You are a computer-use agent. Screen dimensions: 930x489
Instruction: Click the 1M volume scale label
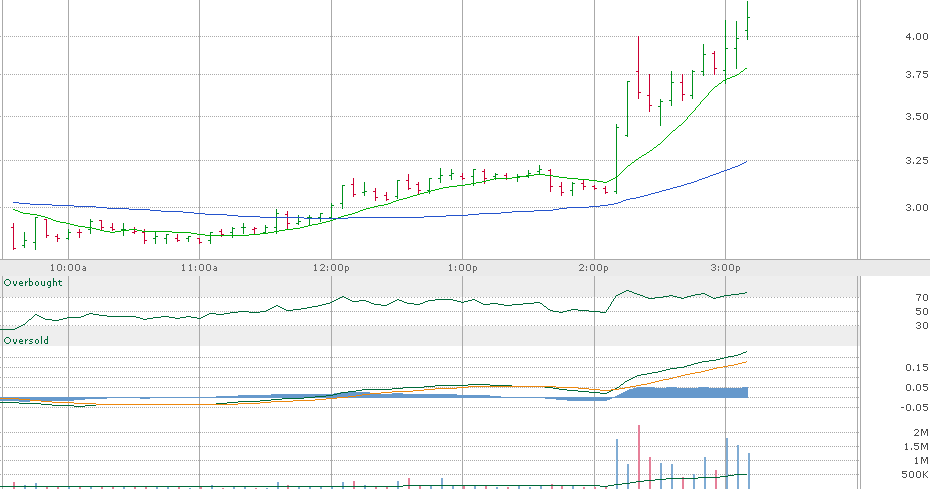pos(921,461)
